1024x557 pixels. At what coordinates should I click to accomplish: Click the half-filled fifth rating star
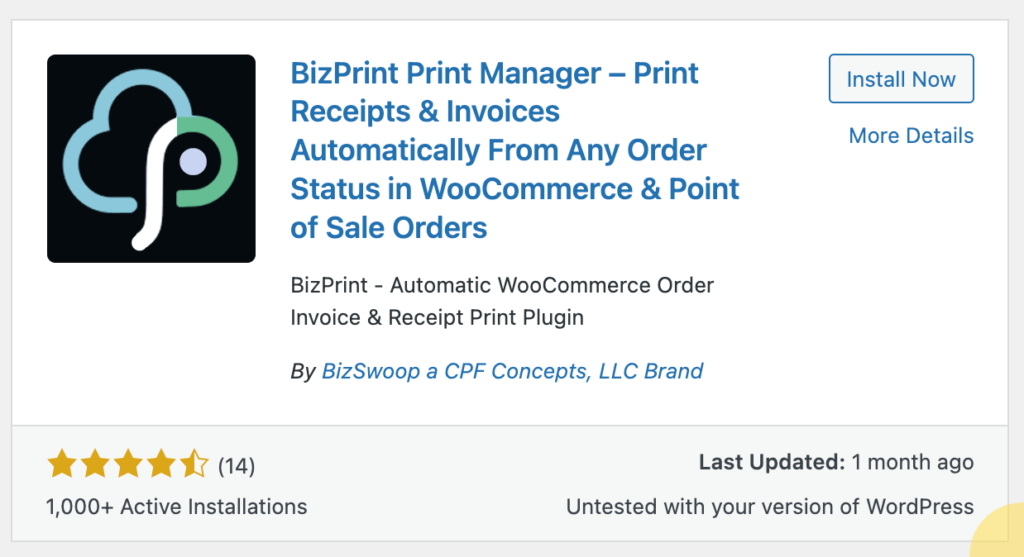(194, 464)
